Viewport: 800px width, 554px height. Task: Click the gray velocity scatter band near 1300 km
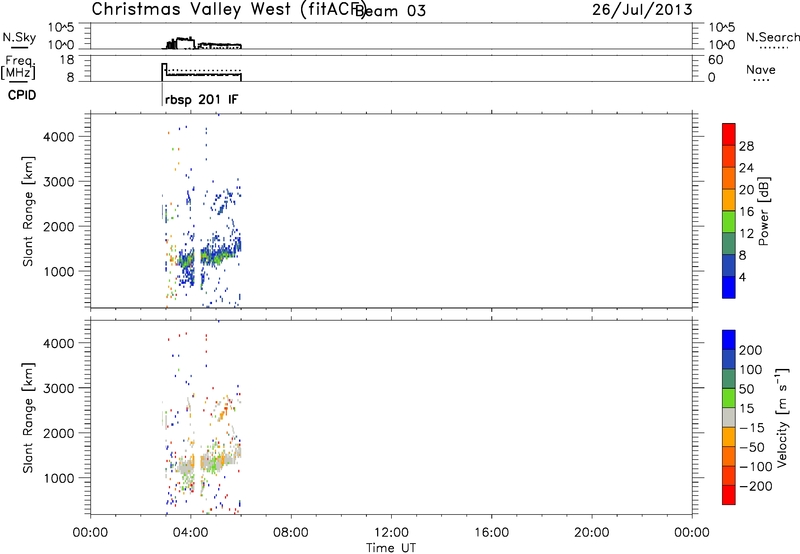pos(208,463)
